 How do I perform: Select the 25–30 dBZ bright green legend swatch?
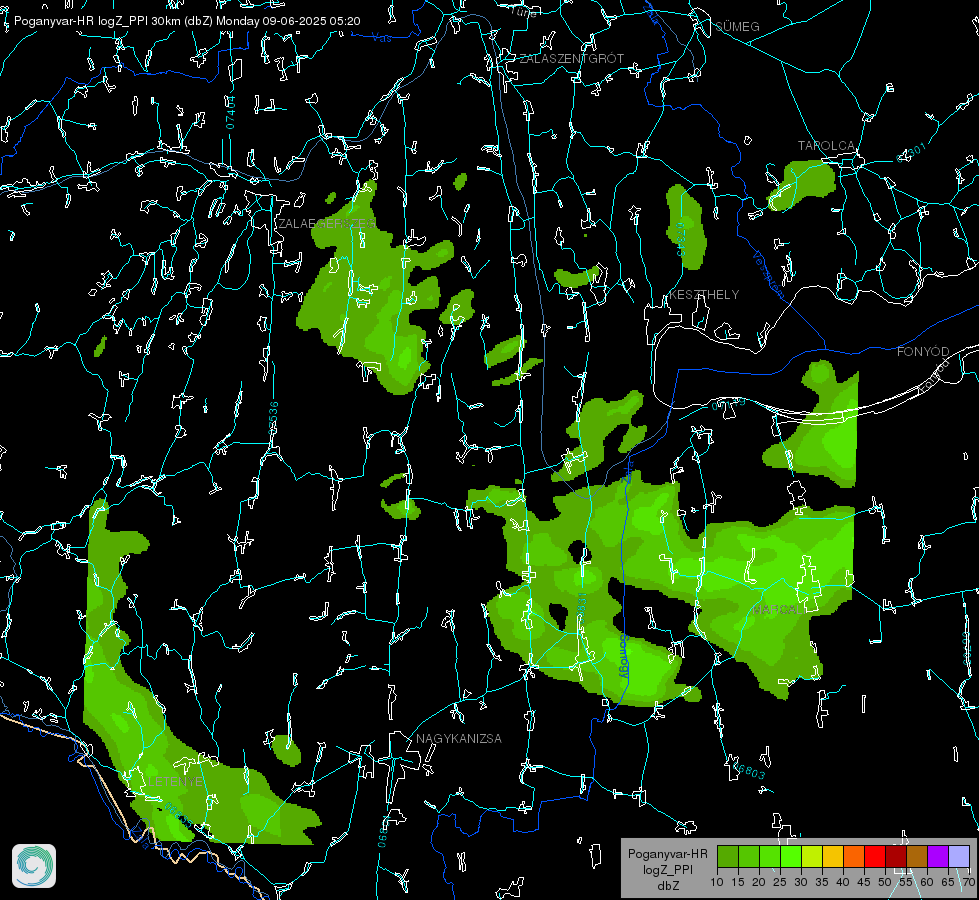(x=791, y=856)
